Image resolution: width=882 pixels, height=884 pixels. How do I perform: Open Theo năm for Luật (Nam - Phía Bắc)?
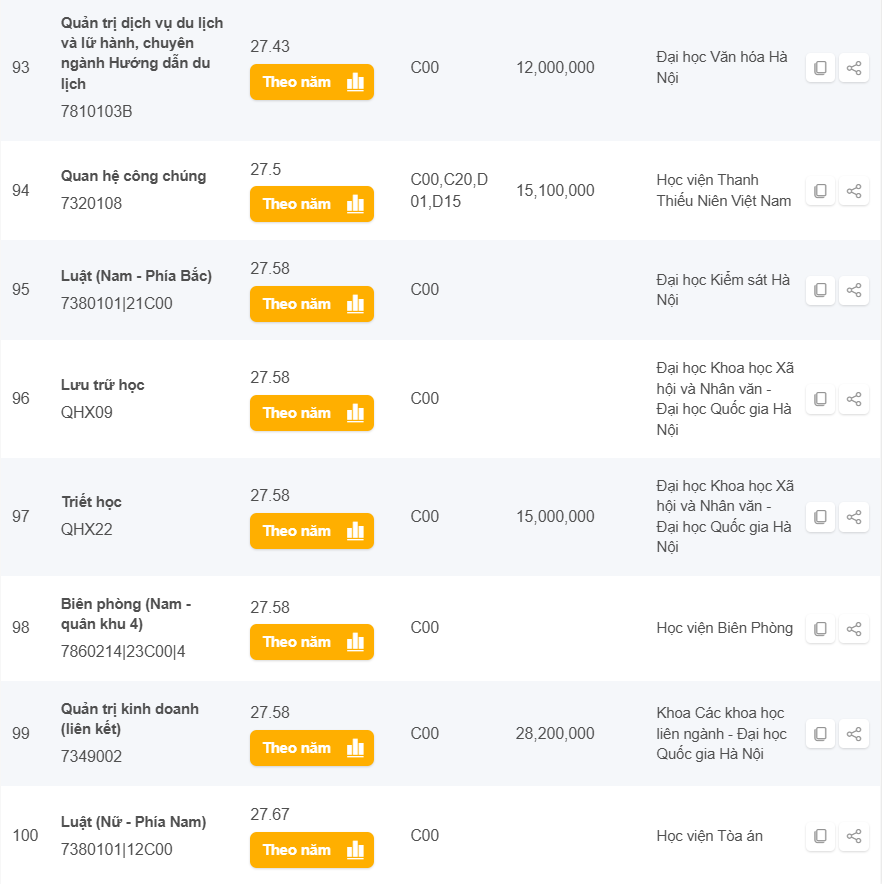[311, 304]
